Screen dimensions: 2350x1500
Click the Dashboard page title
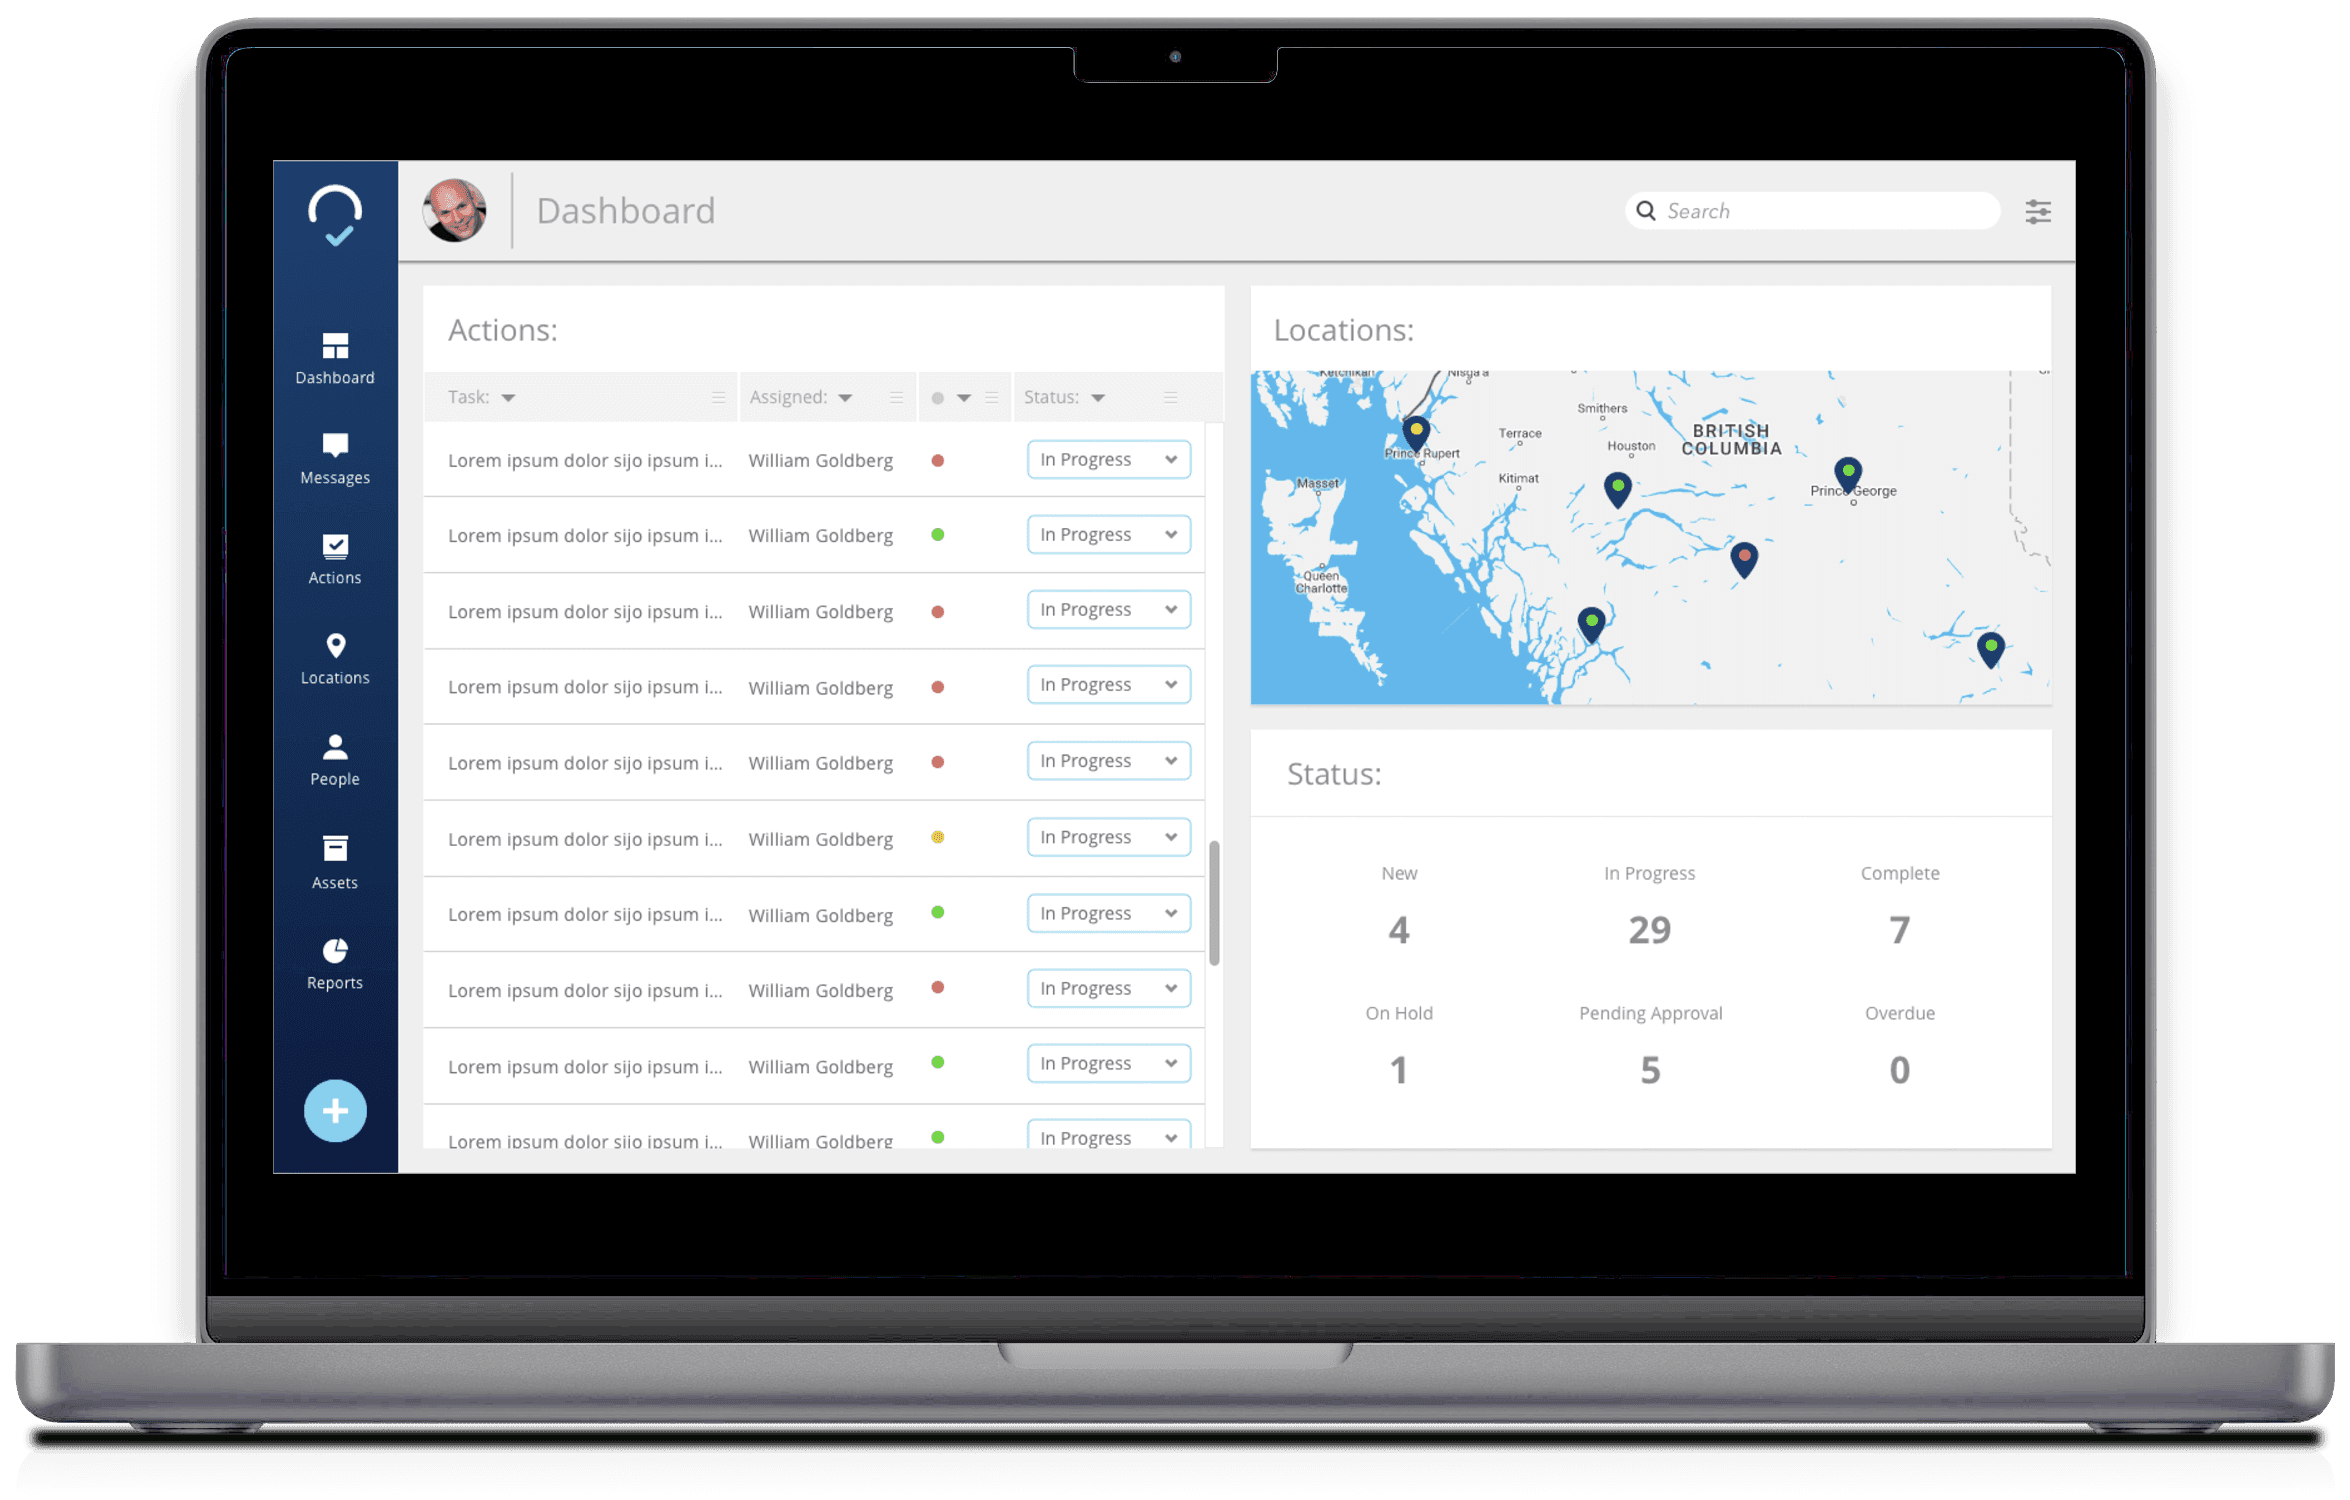click(x=626, y=211)
